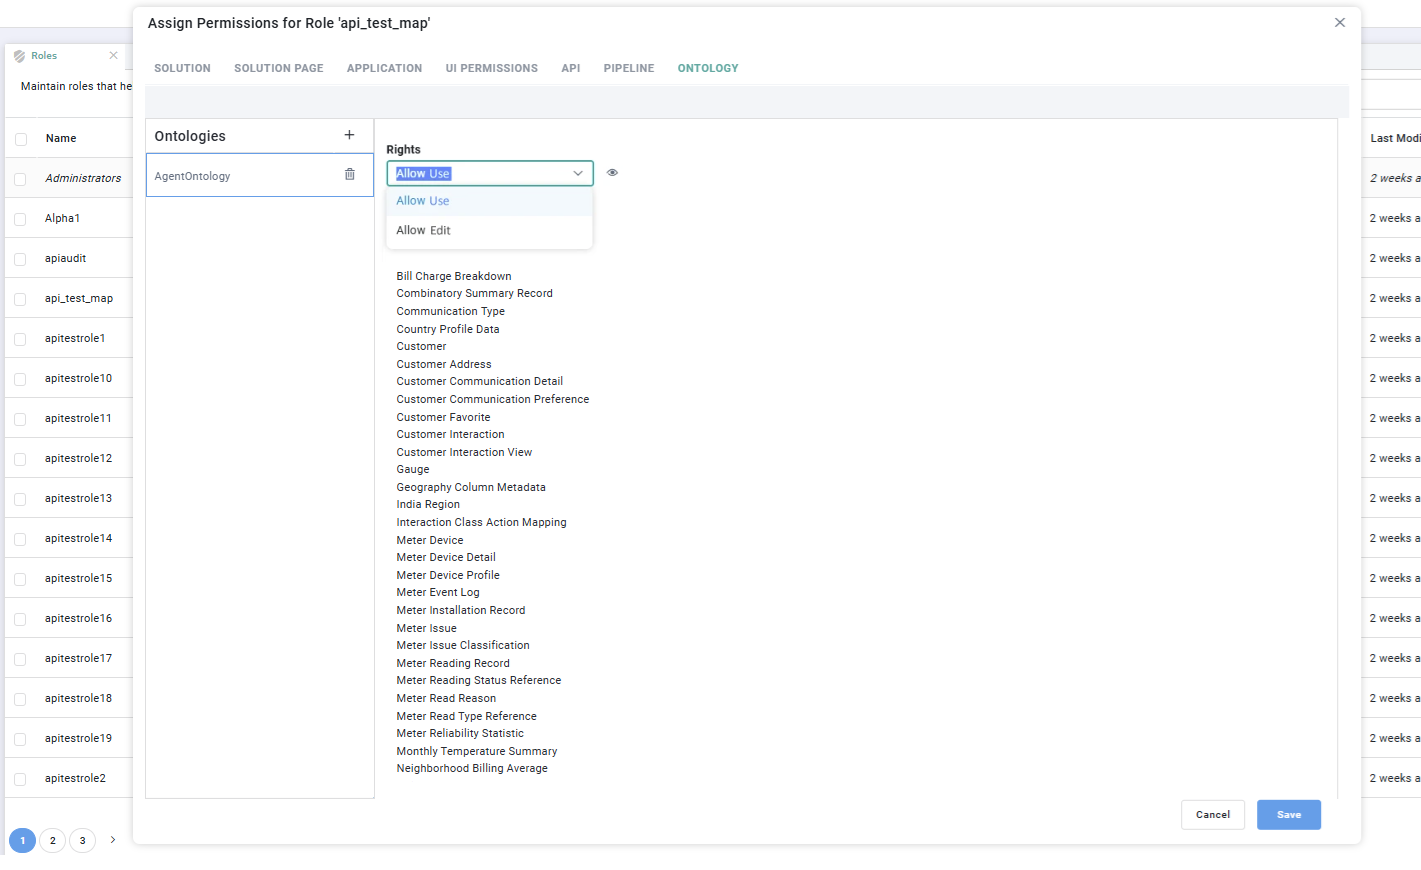Viewport: 1421px width, 870px height.
Task: Close the Roles tab in background
Action: (x=114, y=56)
